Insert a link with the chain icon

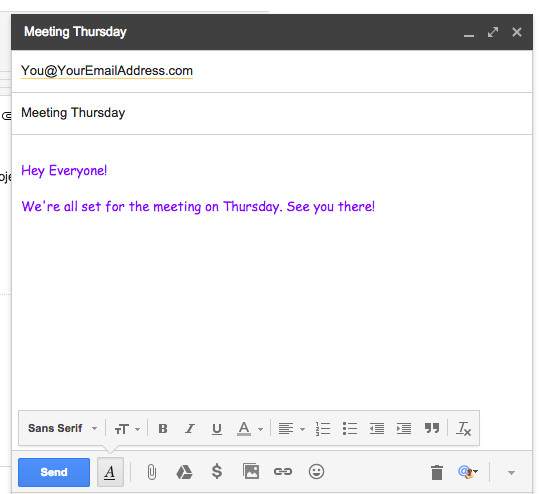point(283,472)
